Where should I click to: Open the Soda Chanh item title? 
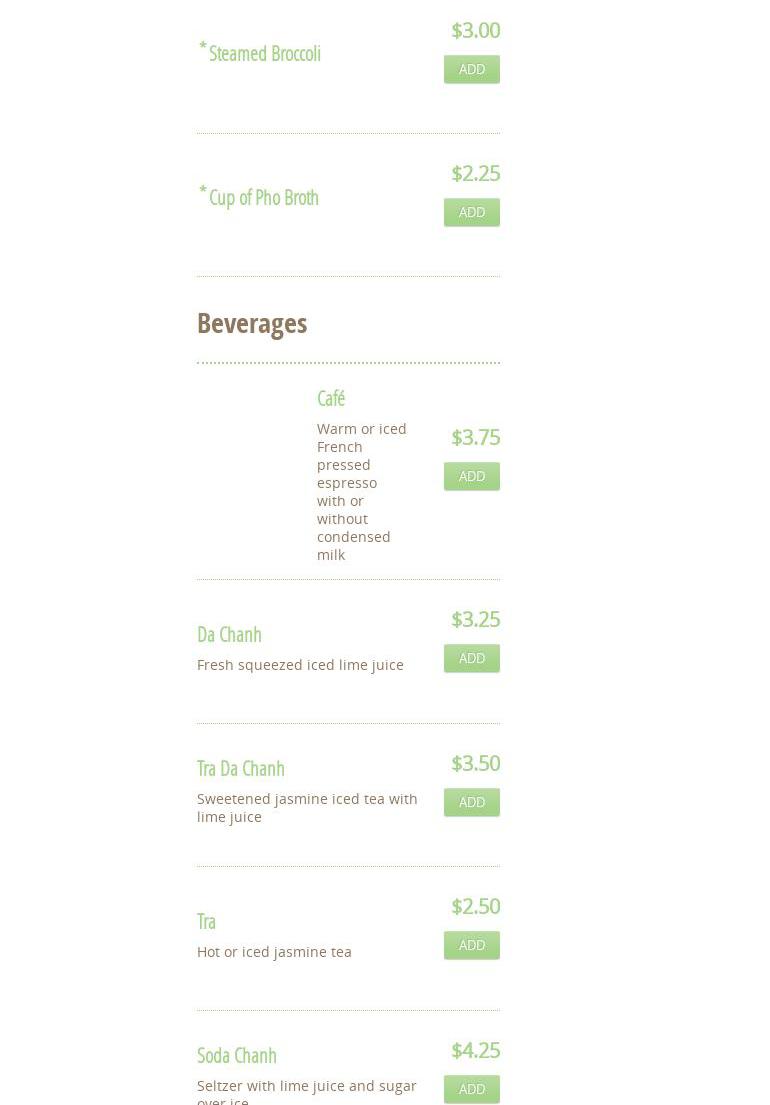(237, 1055)
